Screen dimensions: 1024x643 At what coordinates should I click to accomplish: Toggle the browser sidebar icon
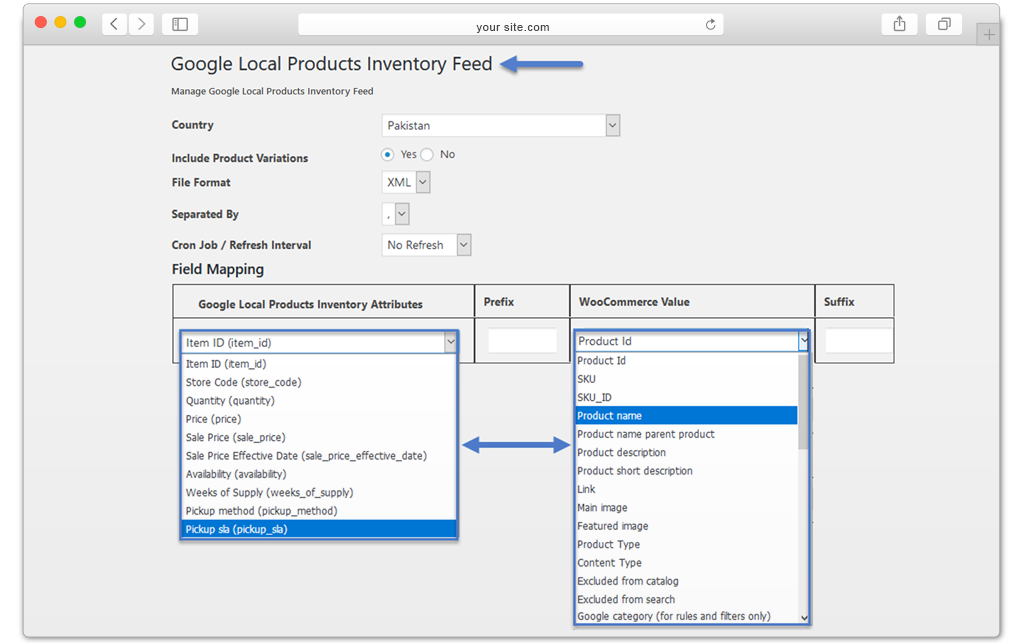tap(180, 24)
